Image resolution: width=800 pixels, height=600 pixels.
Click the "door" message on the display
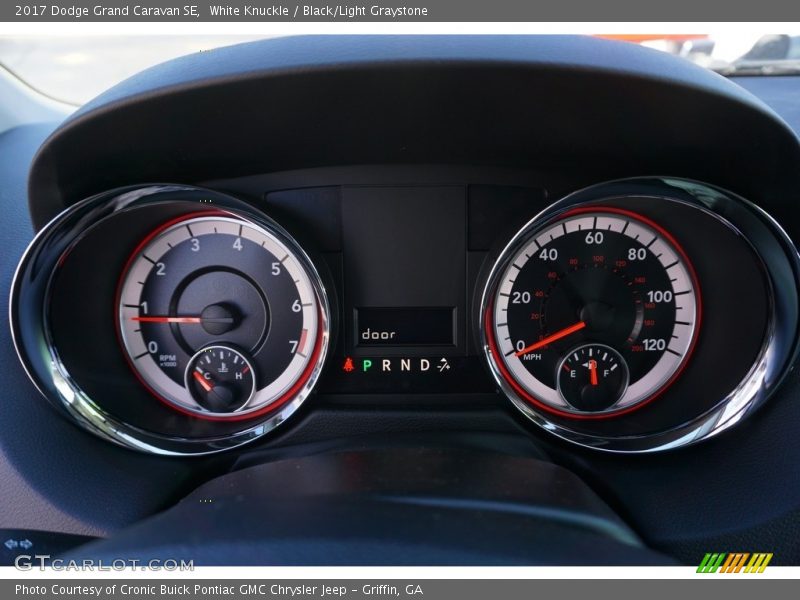coord(378,334)
